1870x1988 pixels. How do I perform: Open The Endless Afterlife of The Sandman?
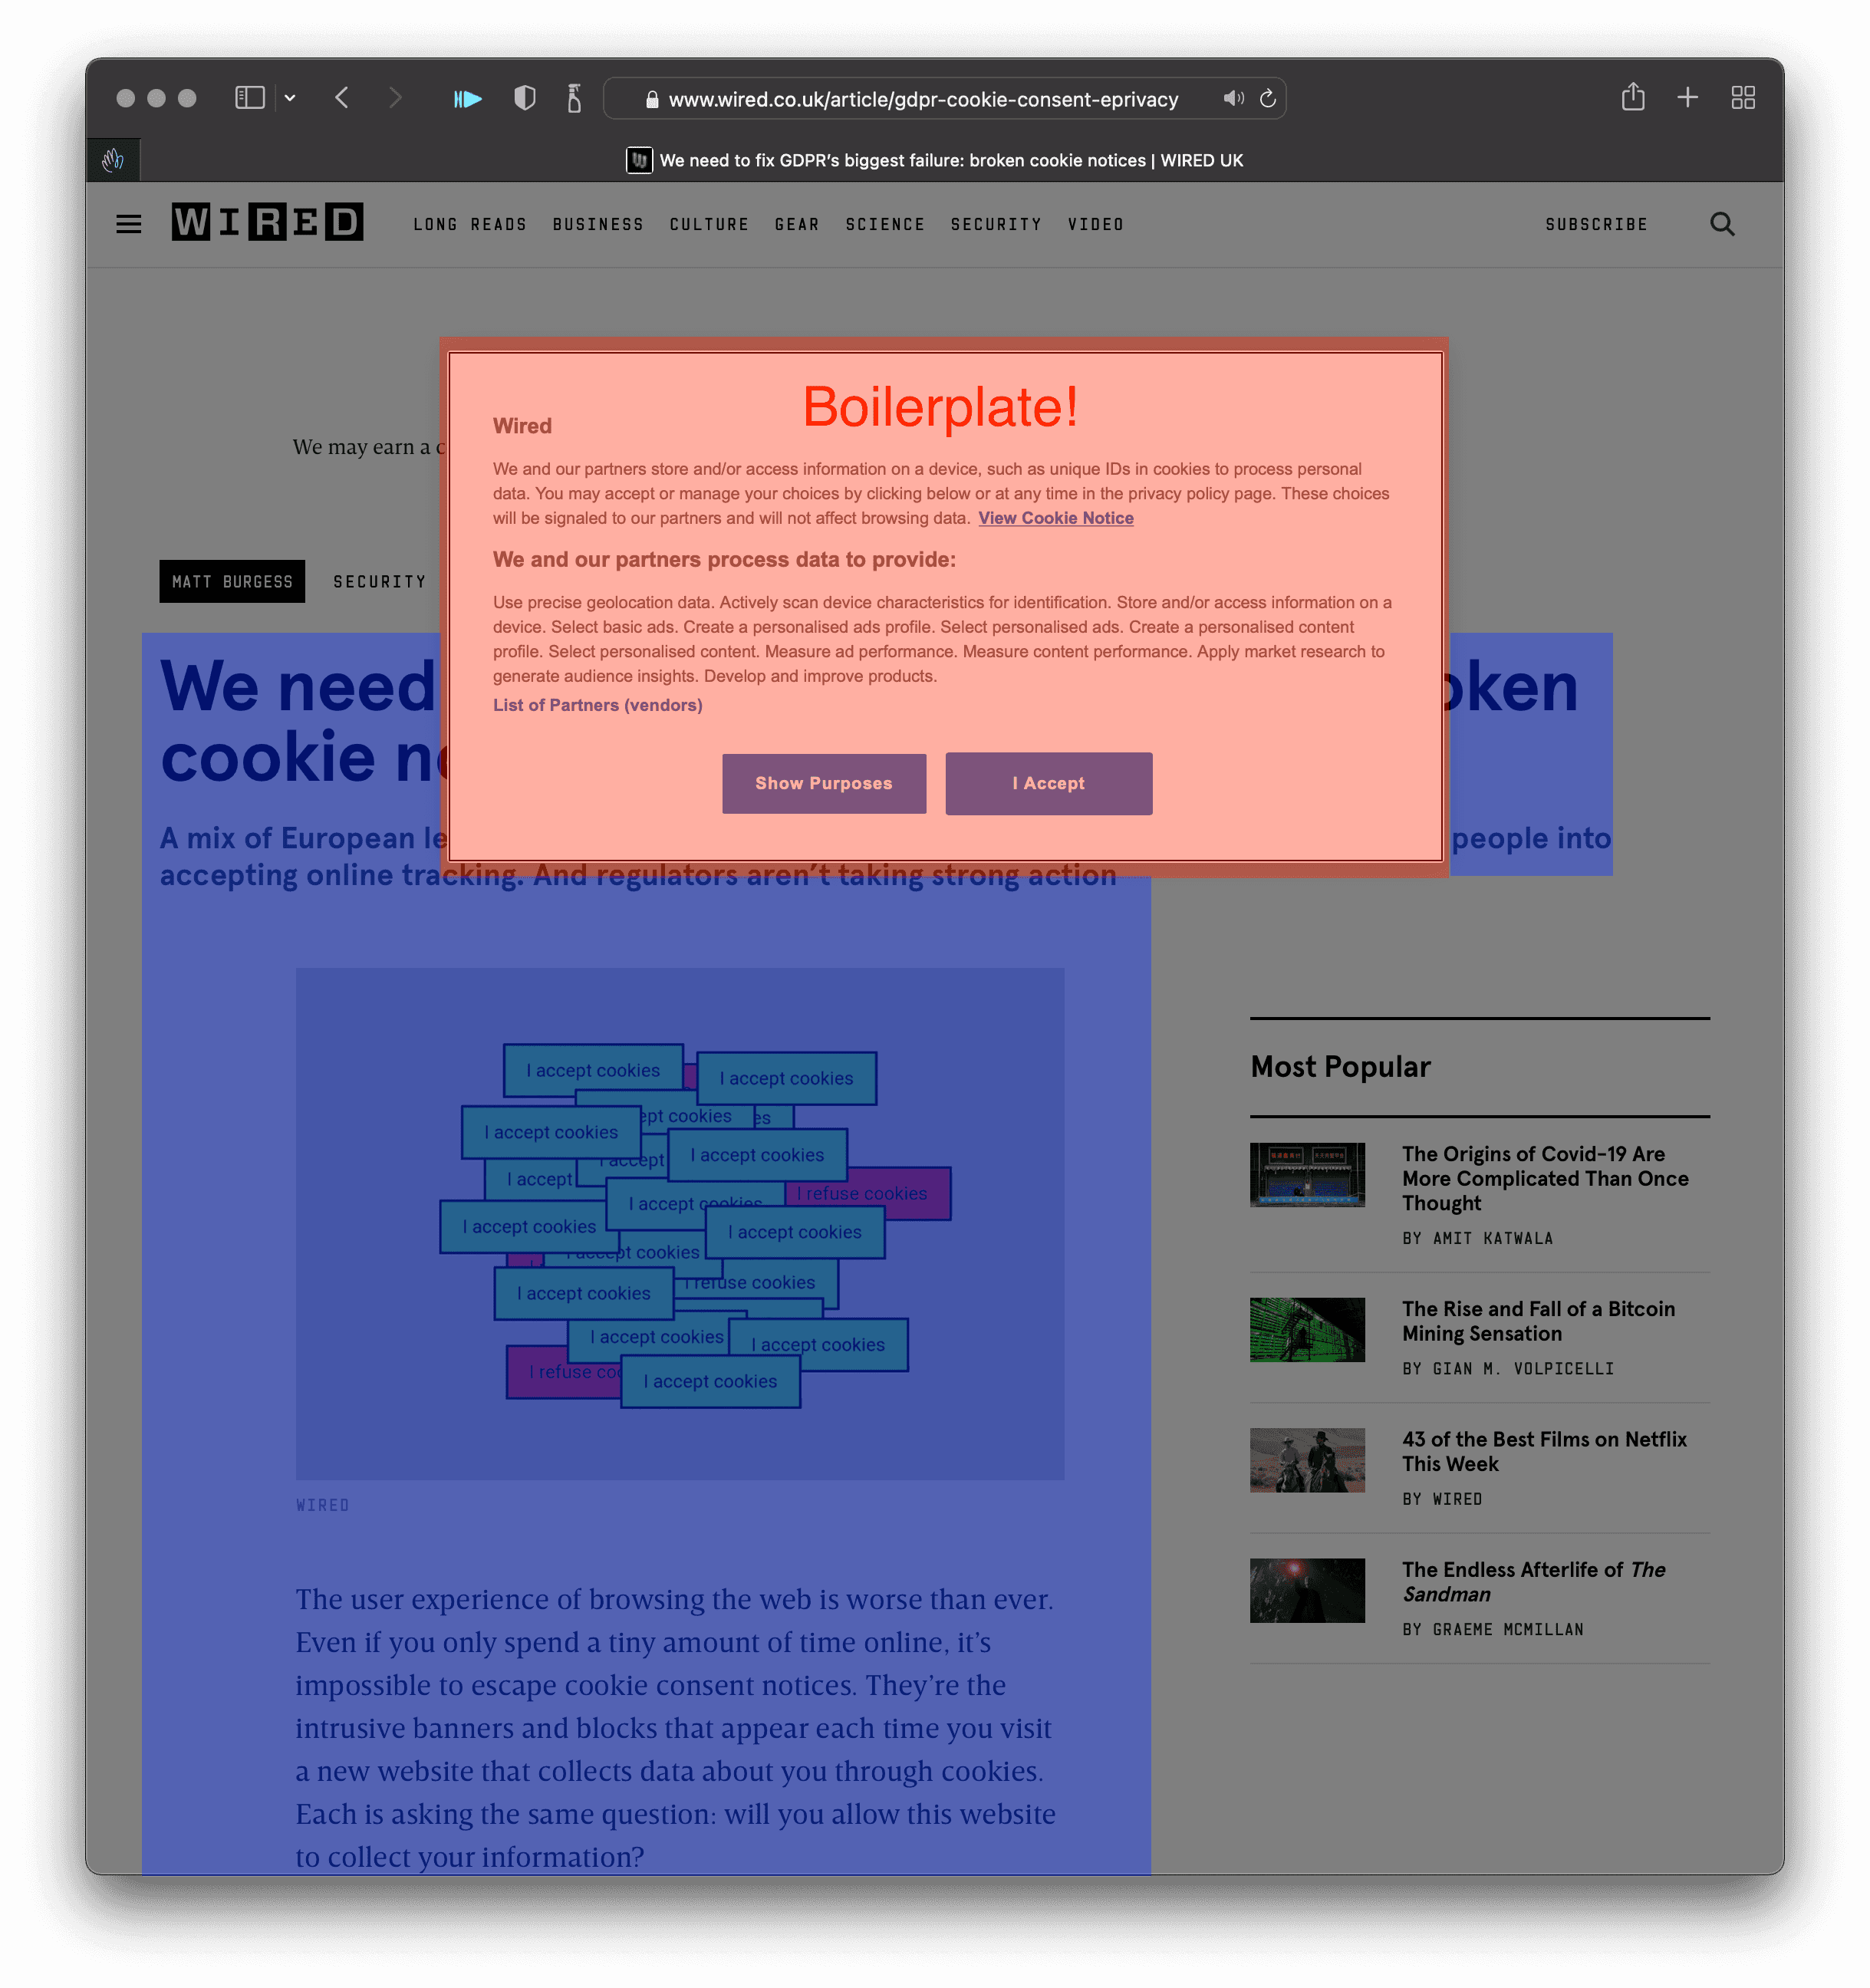coord(1533,1582)
